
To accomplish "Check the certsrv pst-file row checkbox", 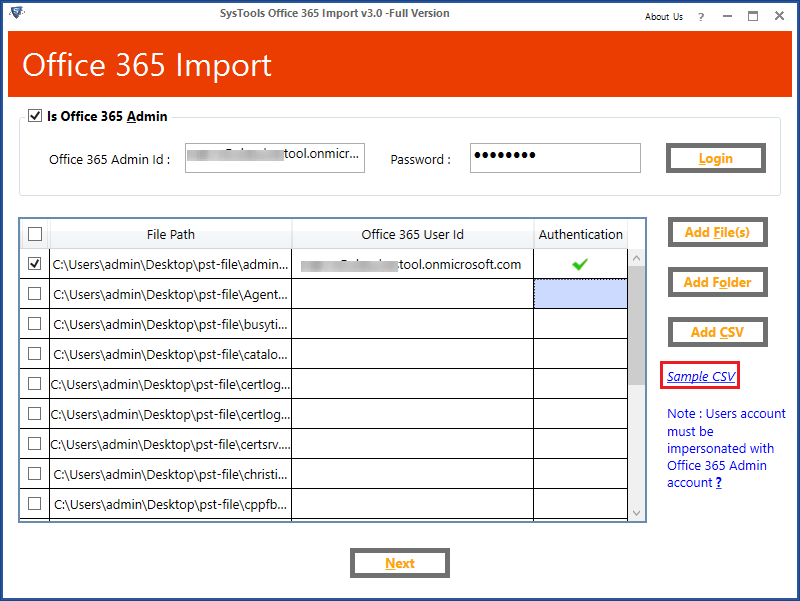I will pyautogui.click(x=35, y=444).
